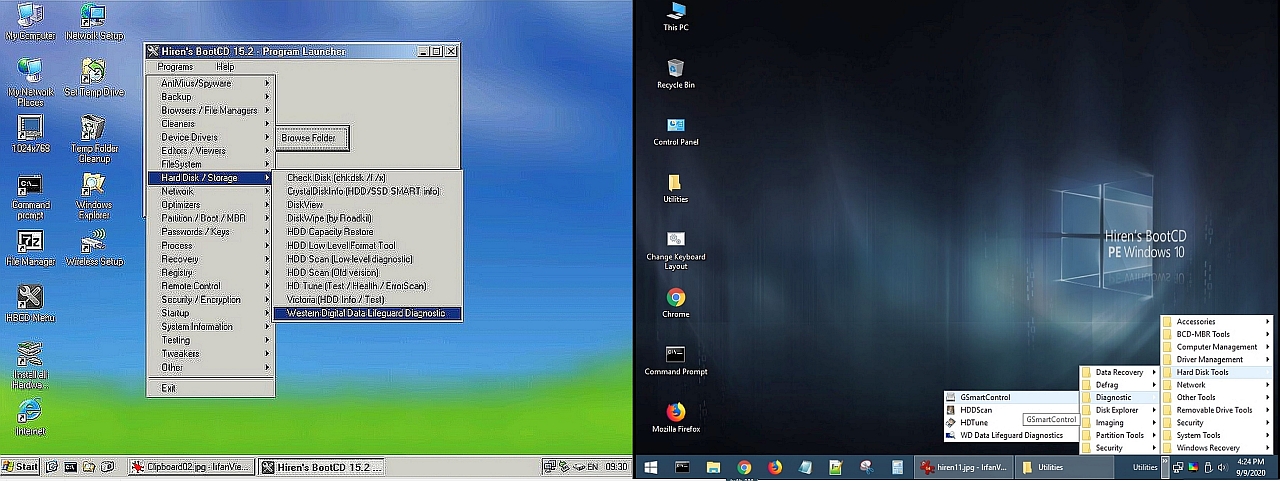
Task: Click volume speaker icon in Windows 10 tray
Action: click(1222, 467)
